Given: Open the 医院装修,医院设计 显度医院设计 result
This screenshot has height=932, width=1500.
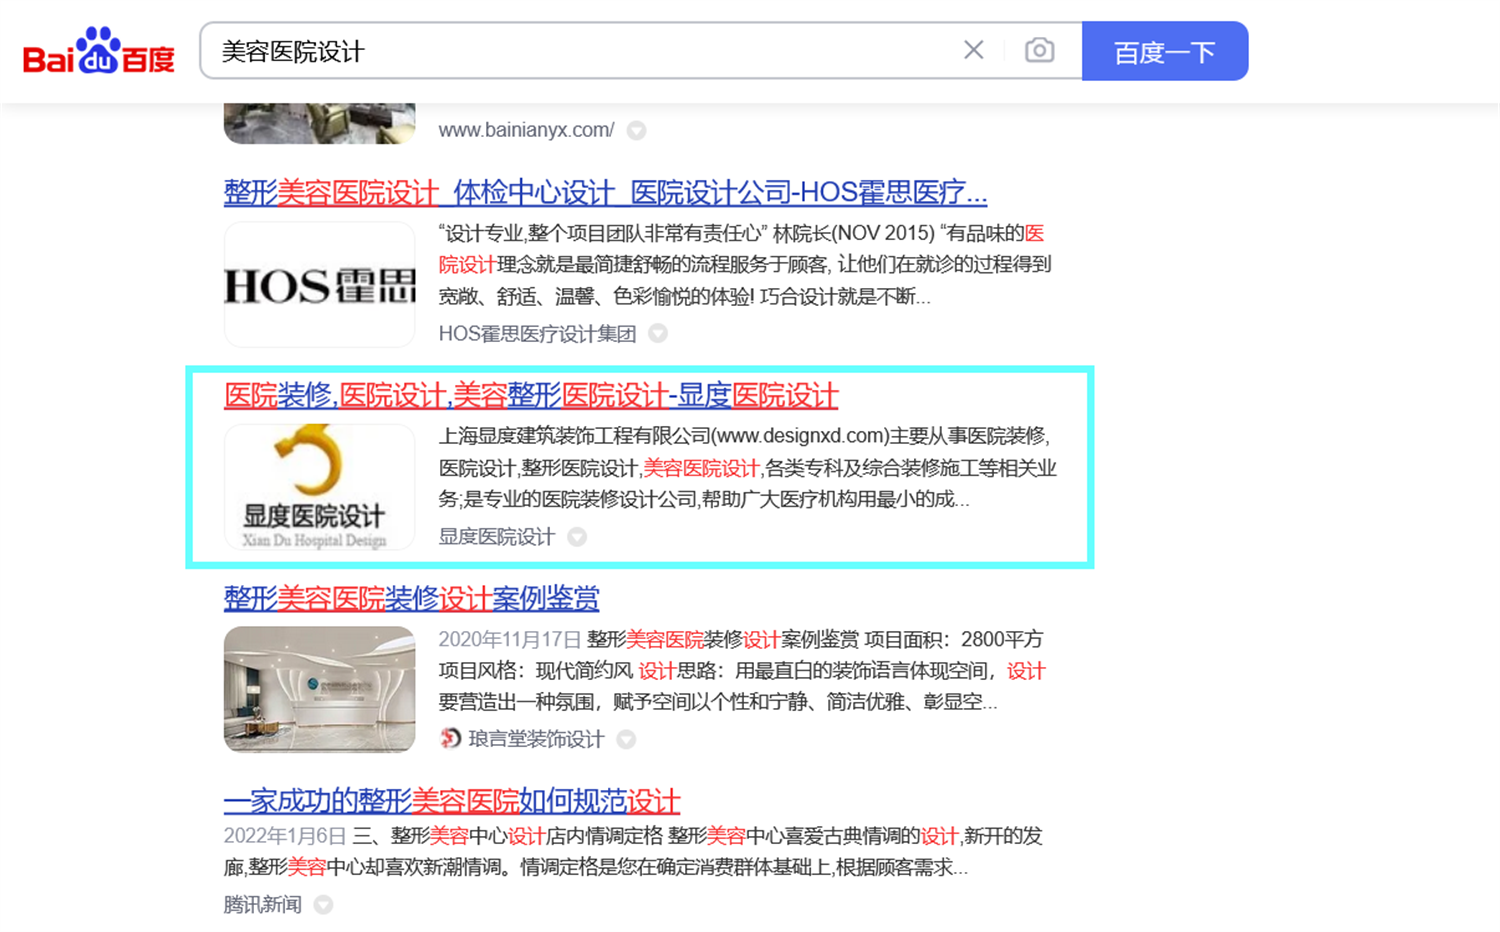Looking at the screenshot, I should pos(531,396).
